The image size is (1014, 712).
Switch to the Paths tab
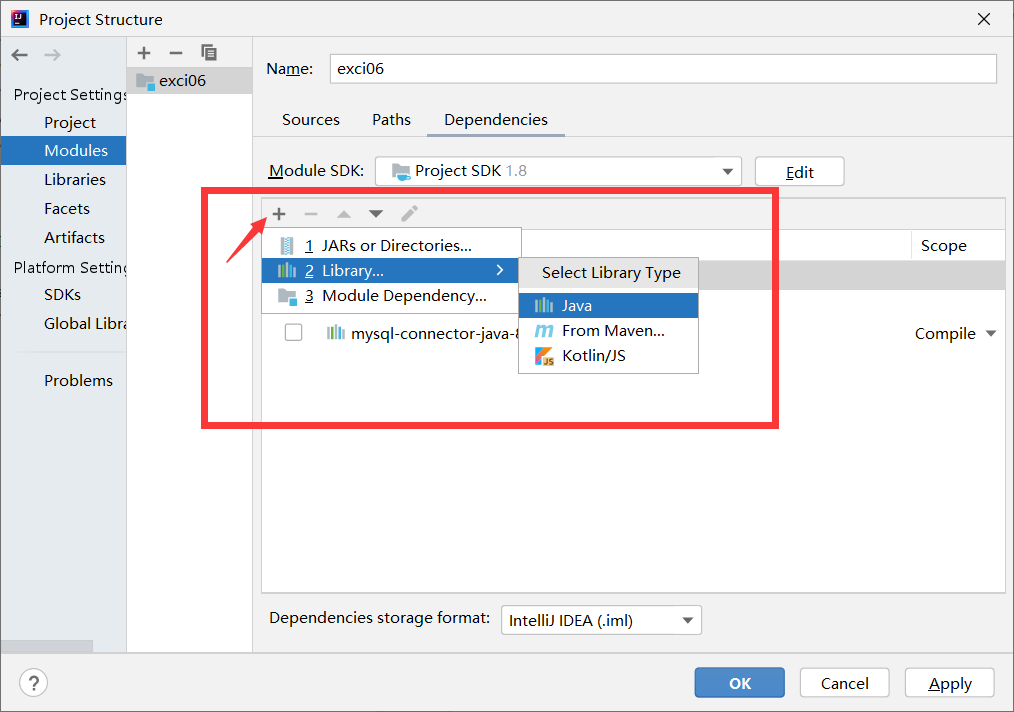click(x=391, y=120)
